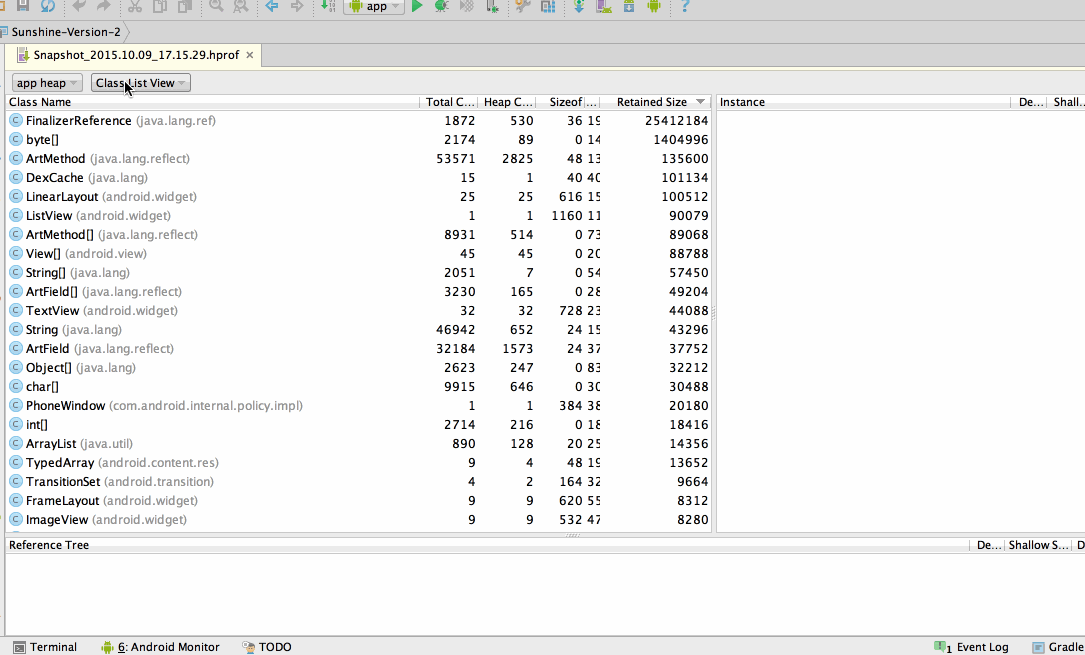Open the app run configuration dropdown
The width and height of the screenshot is (1085, 655).
(x=374, y=6)
